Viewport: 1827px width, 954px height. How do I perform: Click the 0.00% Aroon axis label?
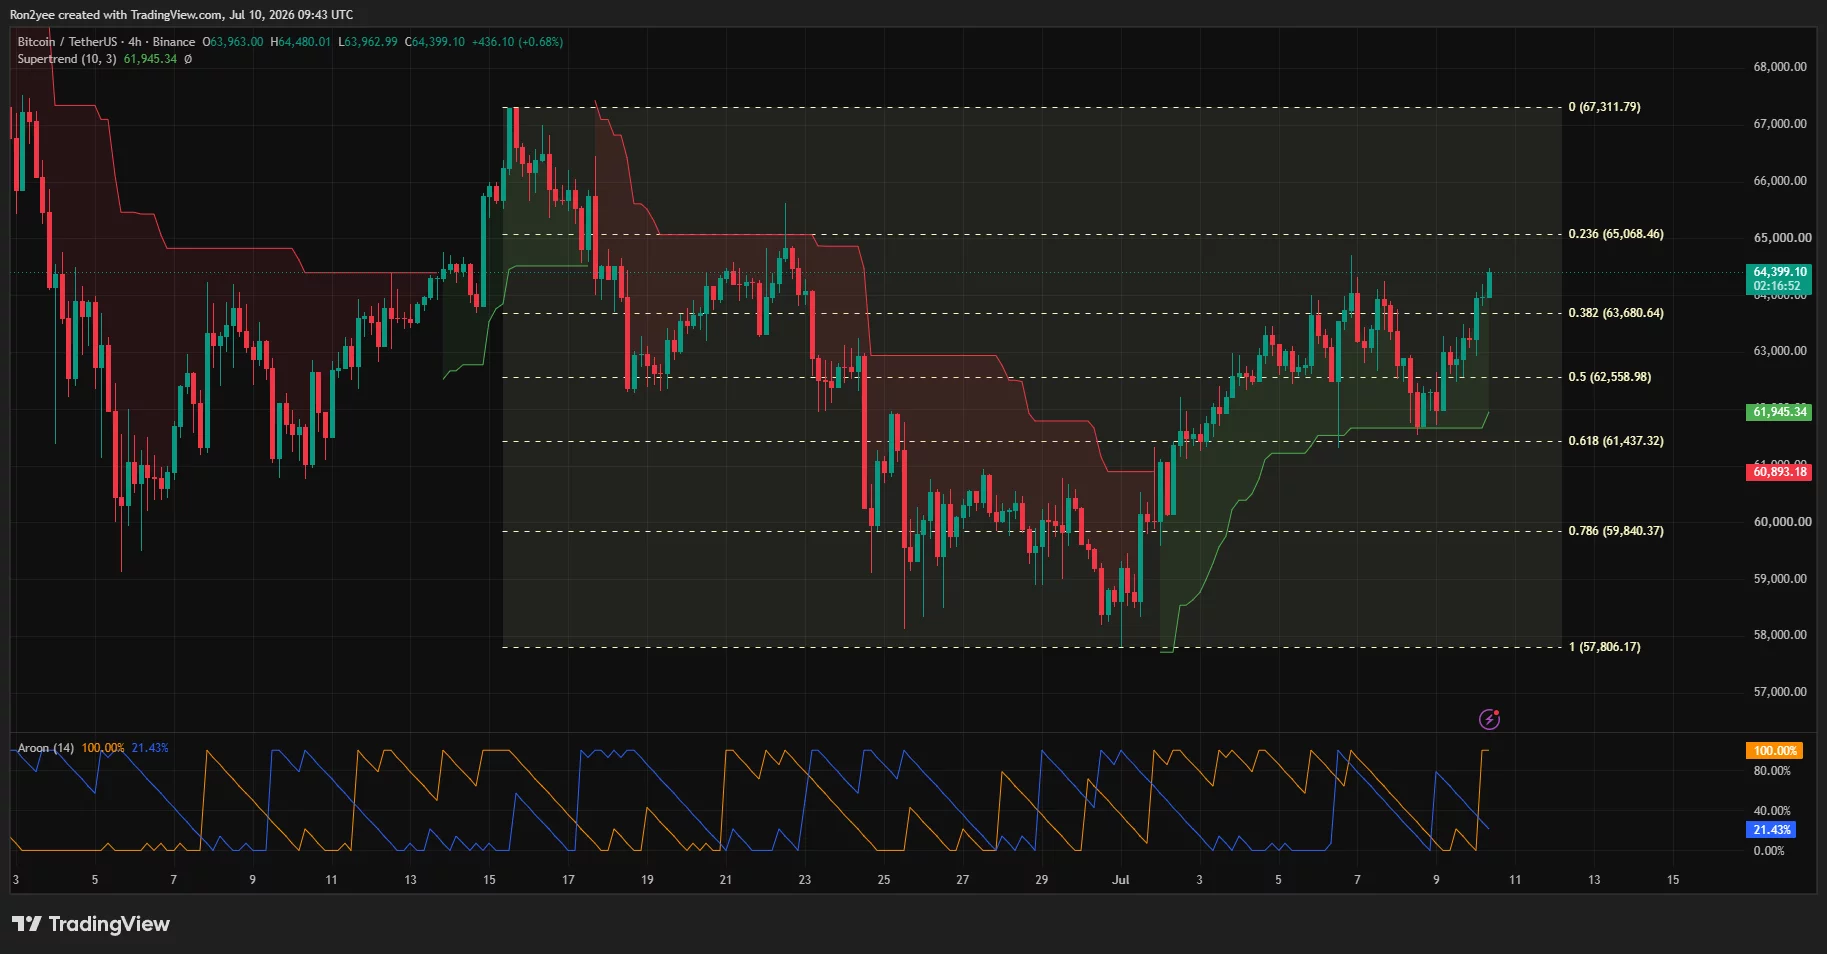point(1769,851)
